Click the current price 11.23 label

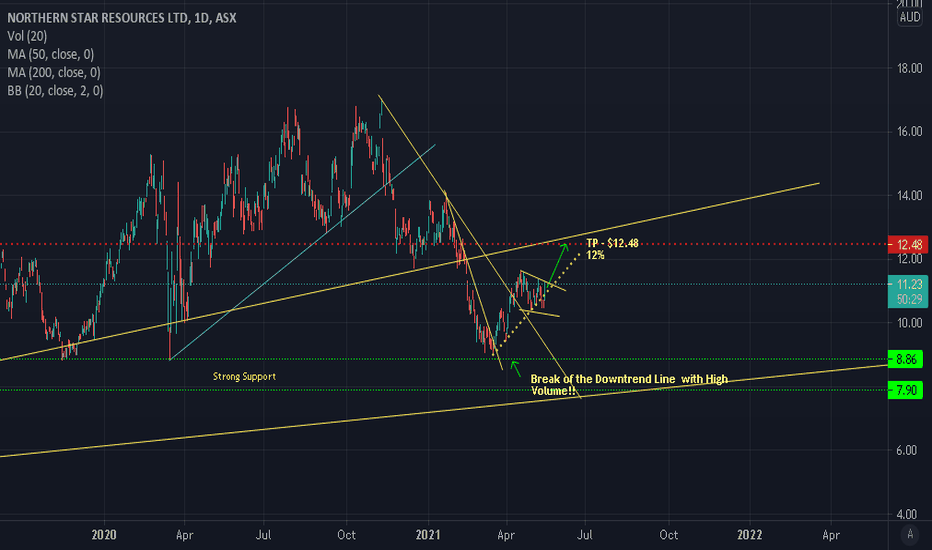908,284
